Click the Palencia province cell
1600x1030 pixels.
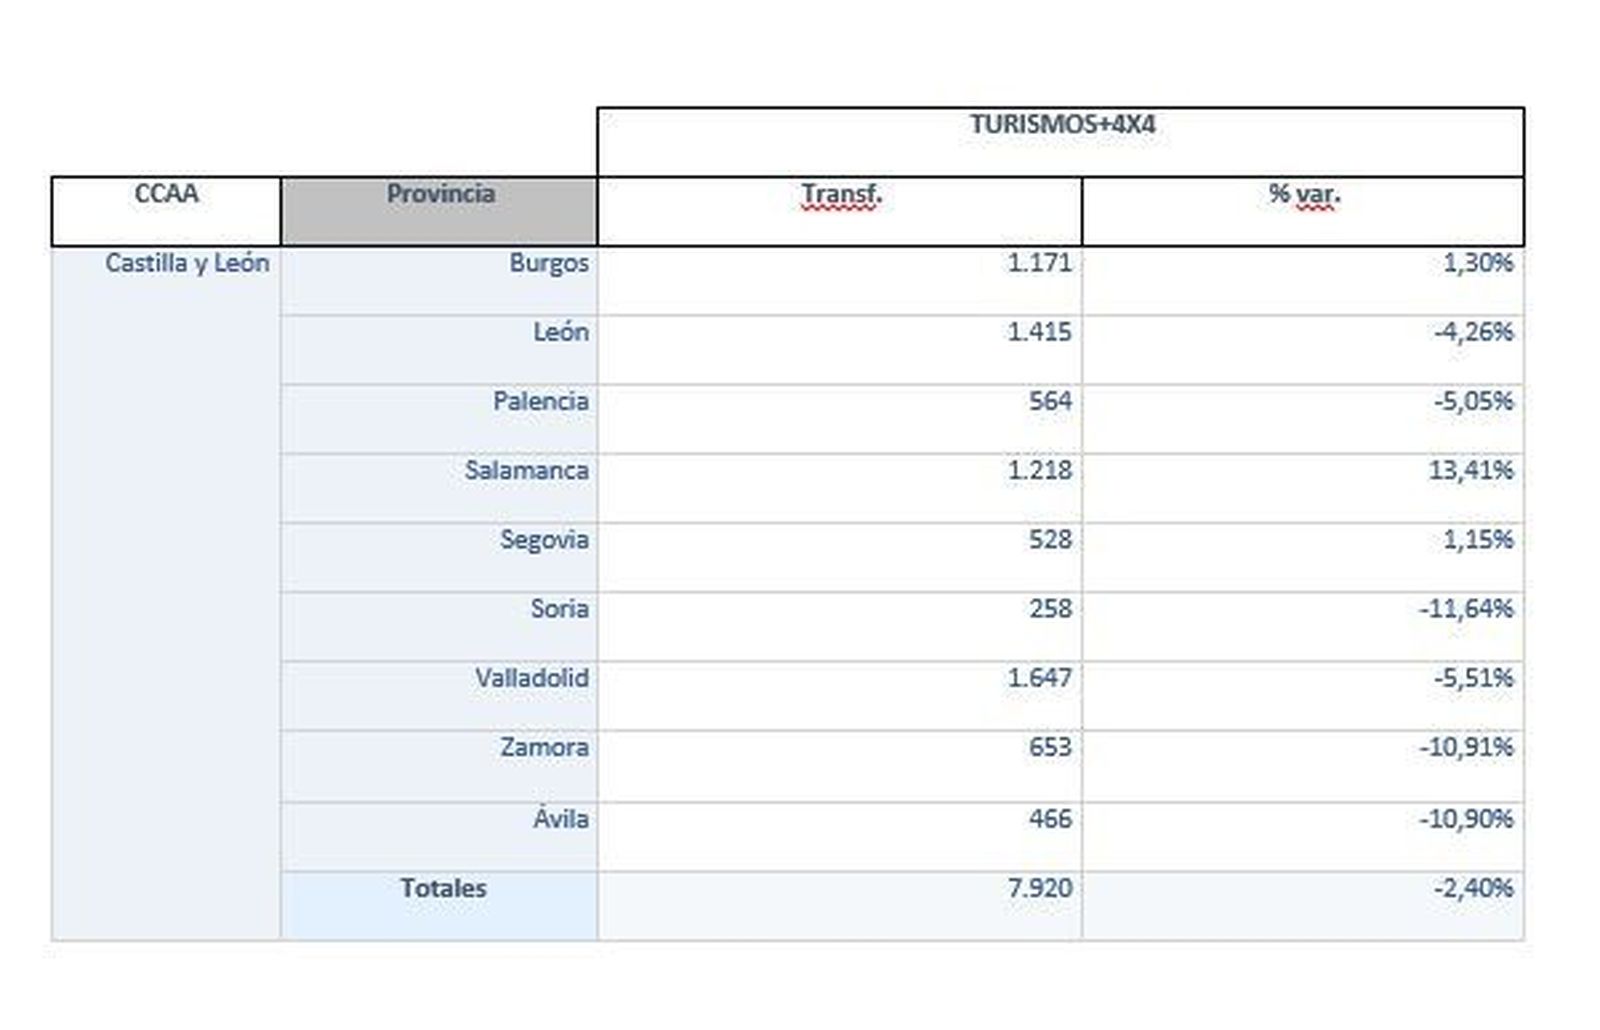540,402
